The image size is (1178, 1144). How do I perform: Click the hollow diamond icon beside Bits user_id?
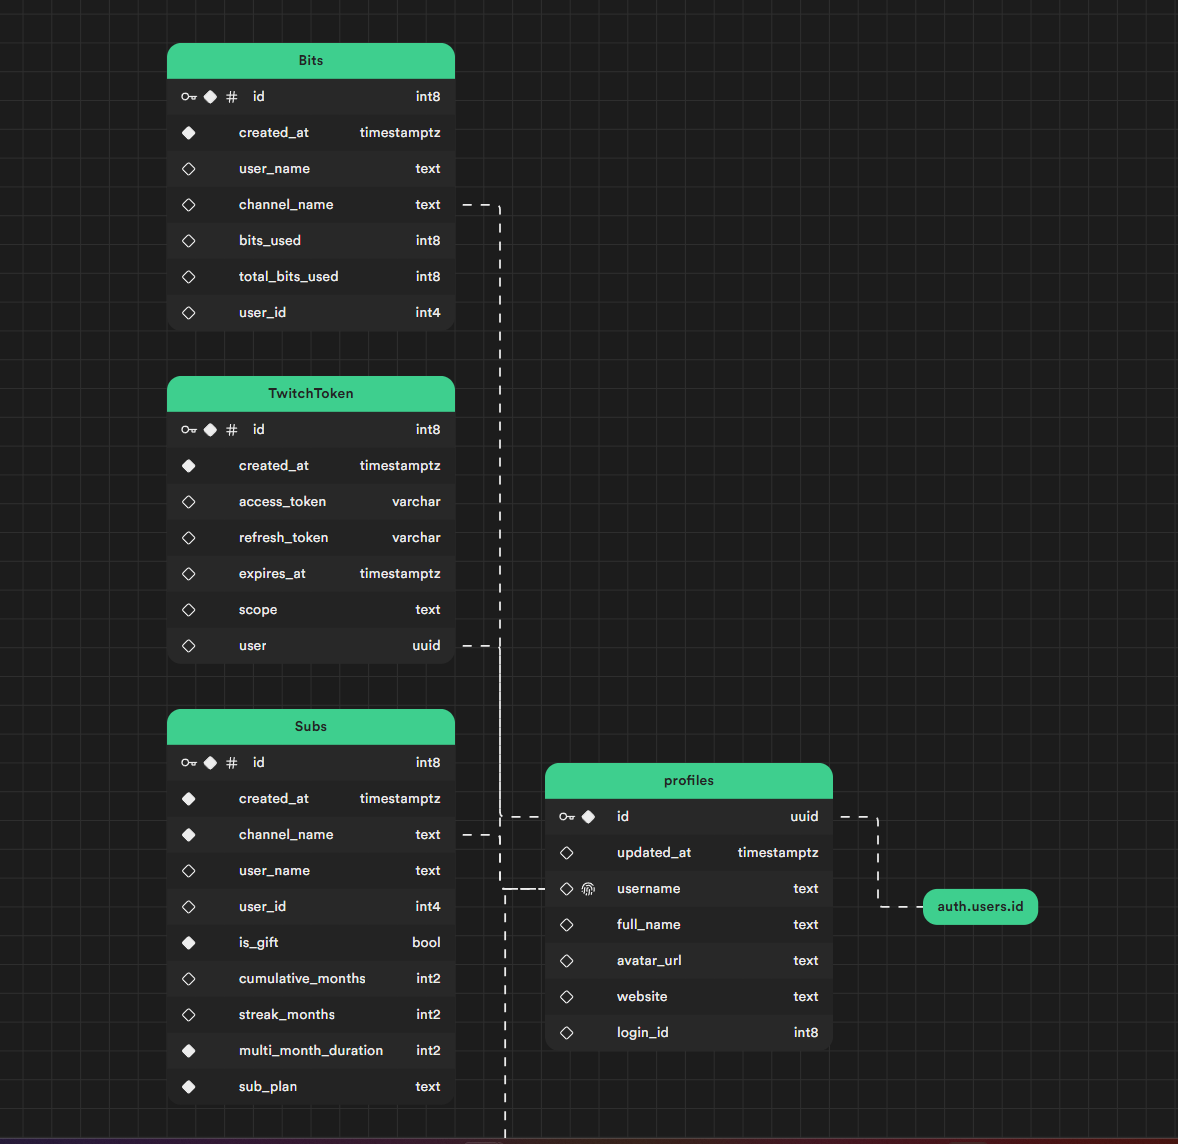[189, 313]
